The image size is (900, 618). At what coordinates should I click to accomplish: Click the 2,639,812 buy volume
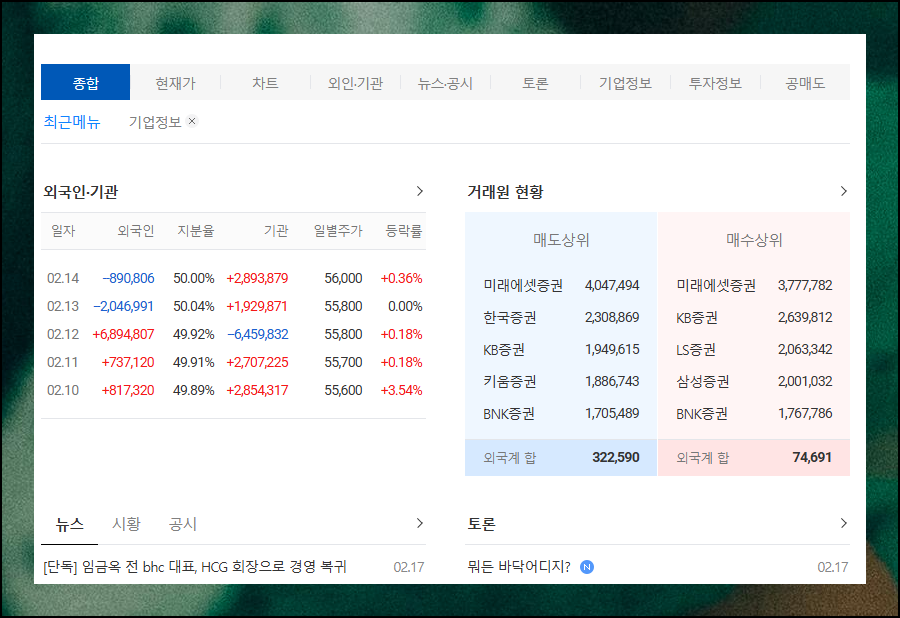click(x=805, y=317)
